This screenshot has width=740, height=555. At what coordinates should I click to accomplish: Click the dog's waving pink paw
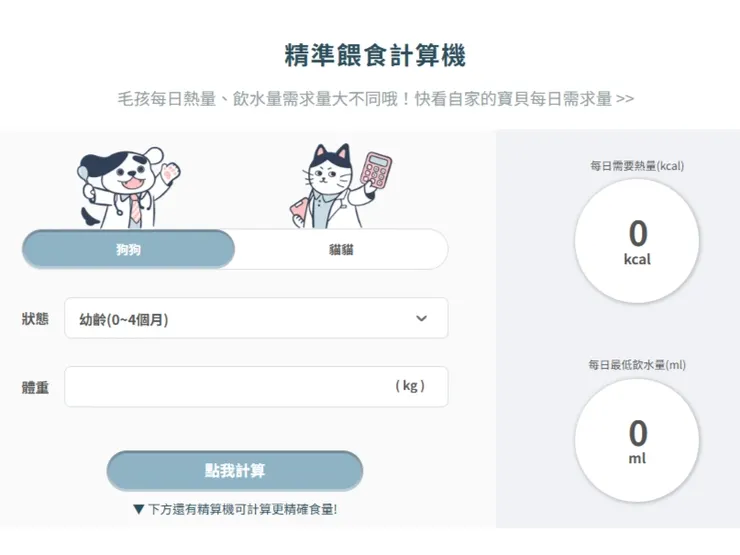pyautogui.click(x=170, y=172)
